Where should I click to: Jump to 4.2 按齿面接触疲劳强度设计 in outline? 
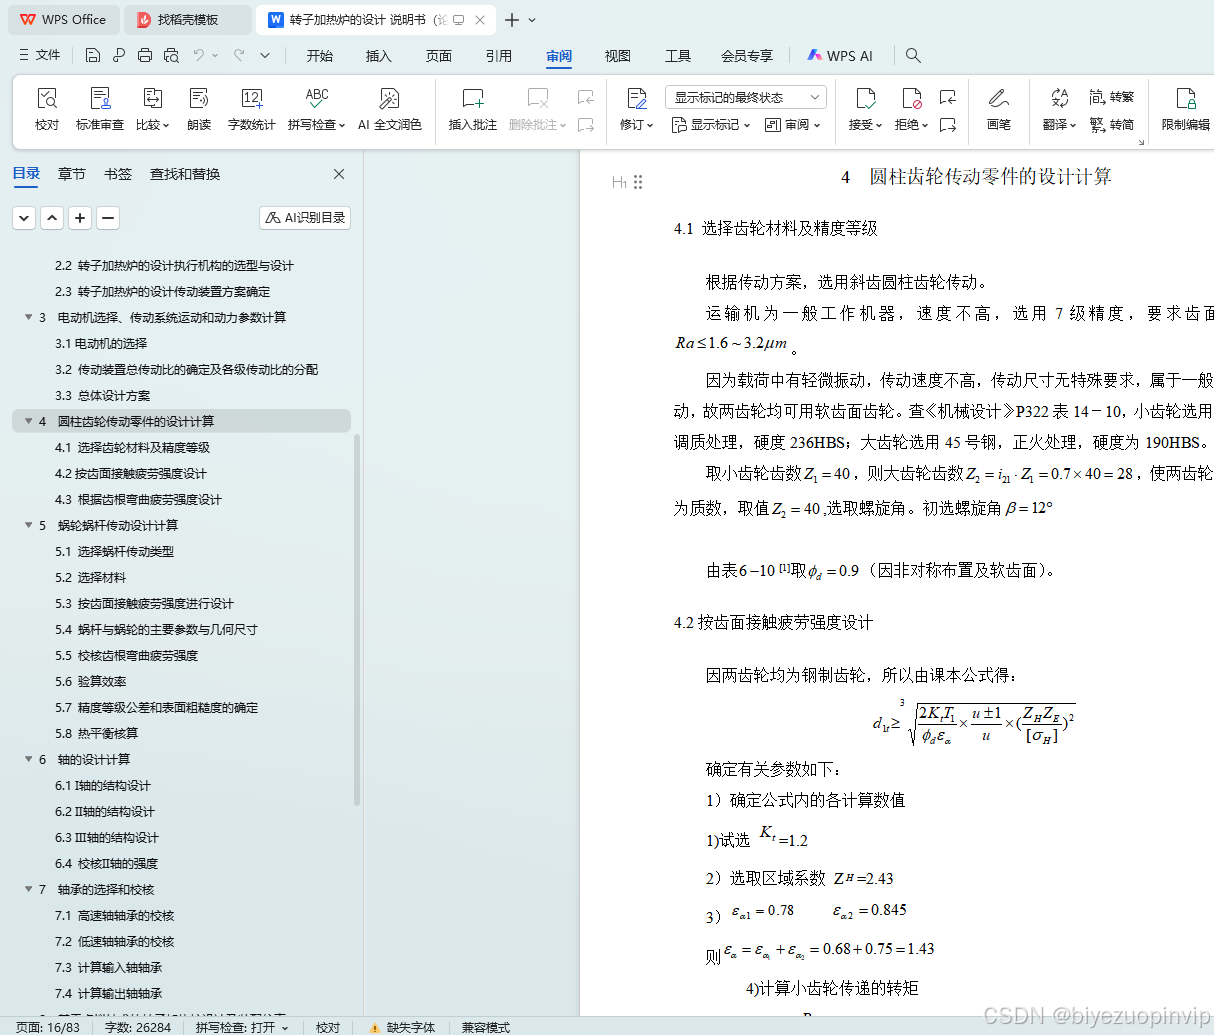[x=131, y=473]
